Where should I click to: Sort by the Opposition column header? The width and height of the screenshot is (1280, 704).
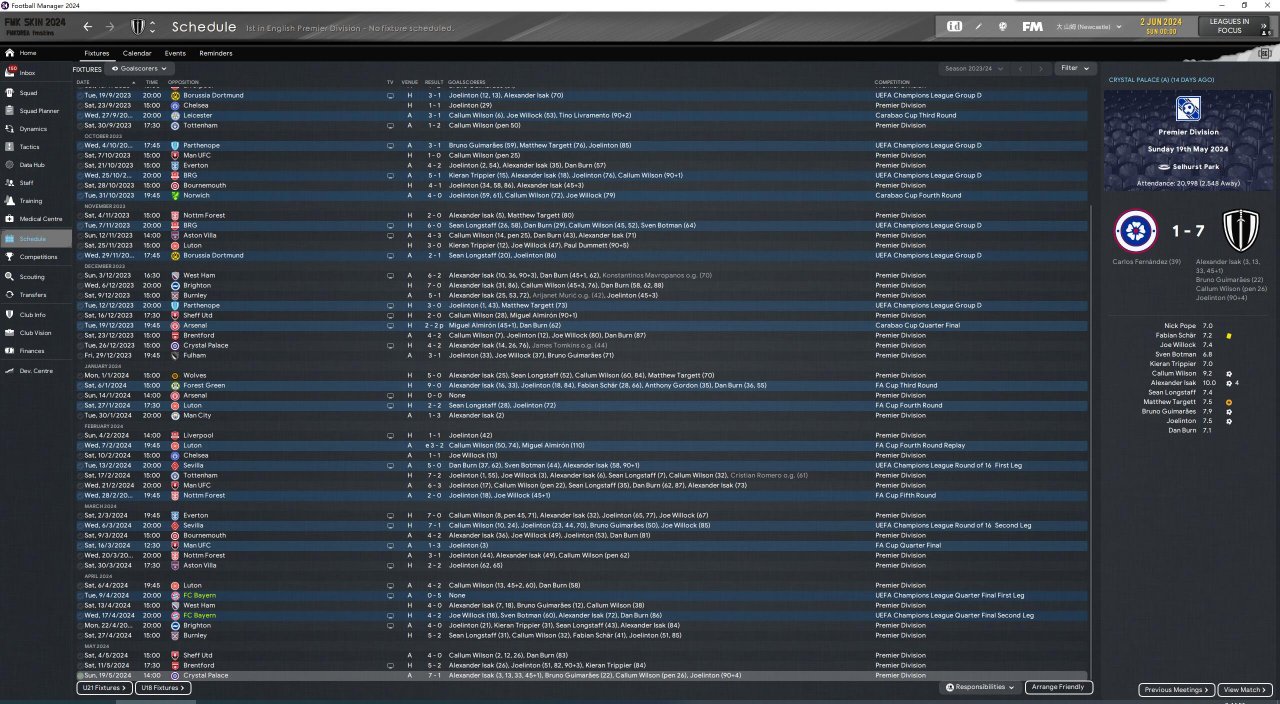click(184, 82)
